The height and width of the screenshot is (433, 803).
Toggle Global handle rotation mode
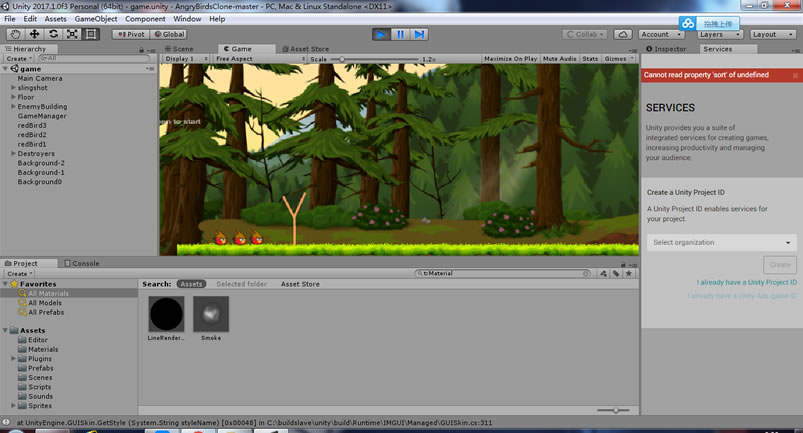coord(169,34)
